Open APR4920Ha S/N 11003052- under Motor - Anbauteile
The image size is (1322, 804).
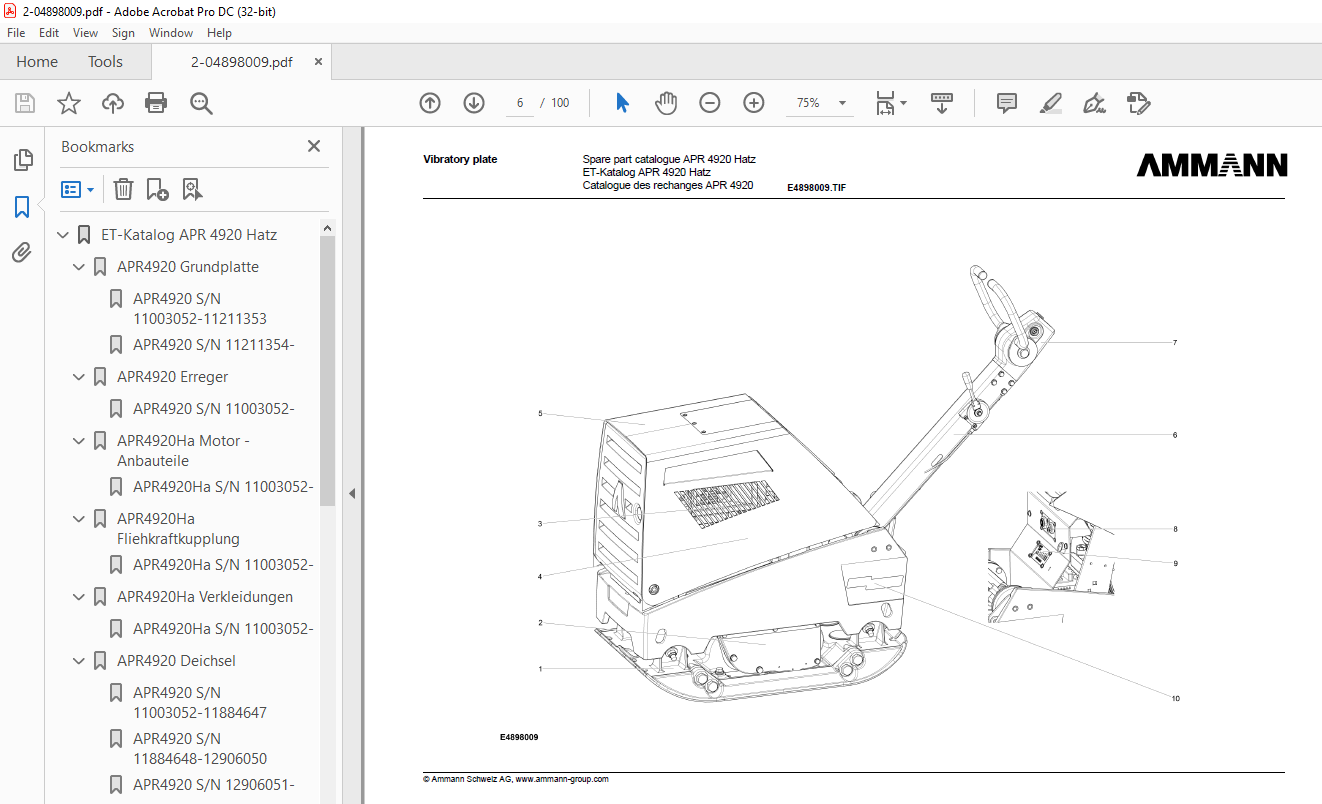click(223, 487)
